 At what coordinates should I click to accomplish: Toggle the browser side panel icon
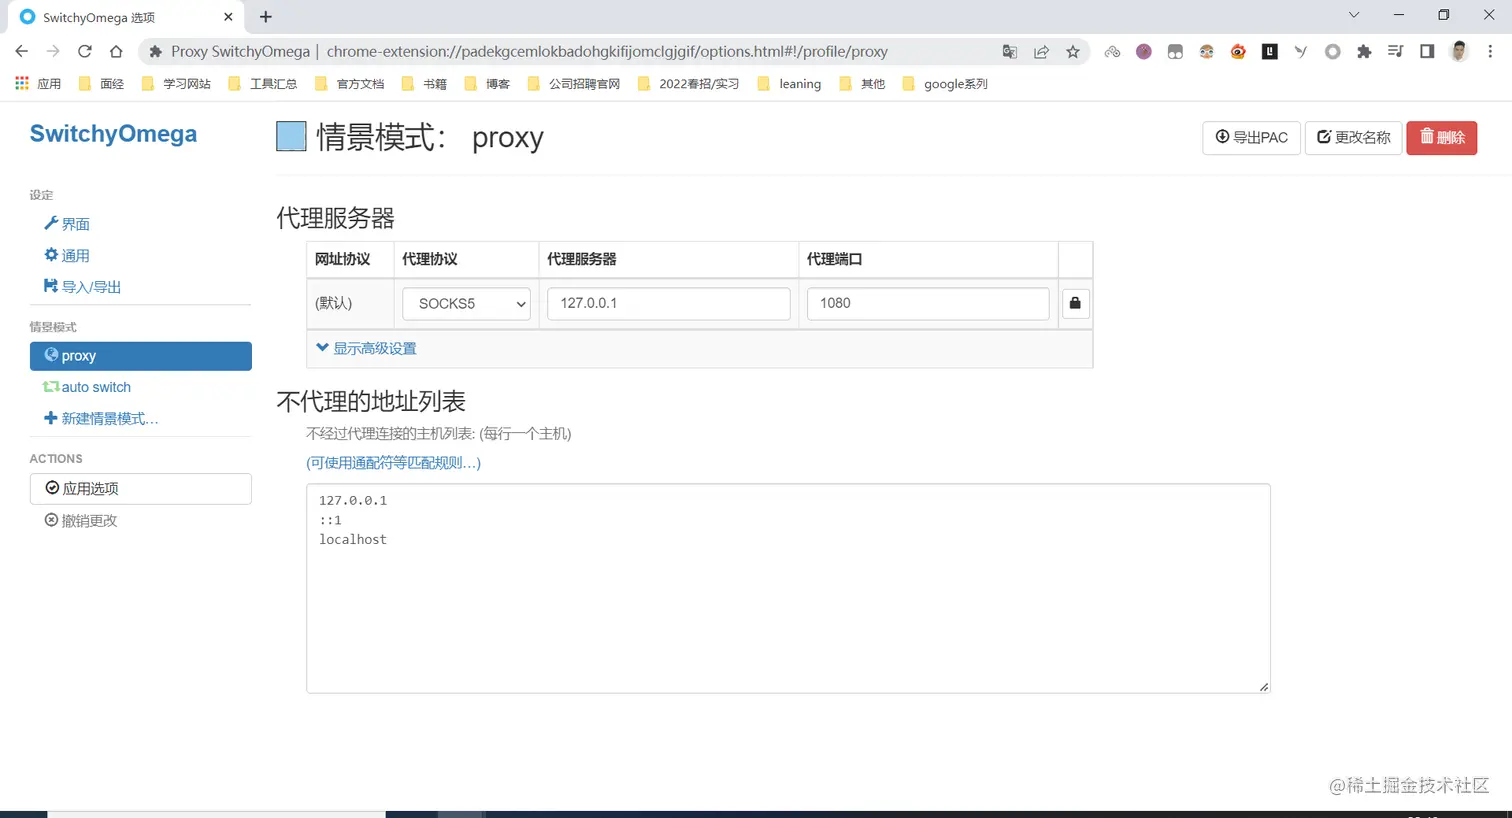(1427, 52)
